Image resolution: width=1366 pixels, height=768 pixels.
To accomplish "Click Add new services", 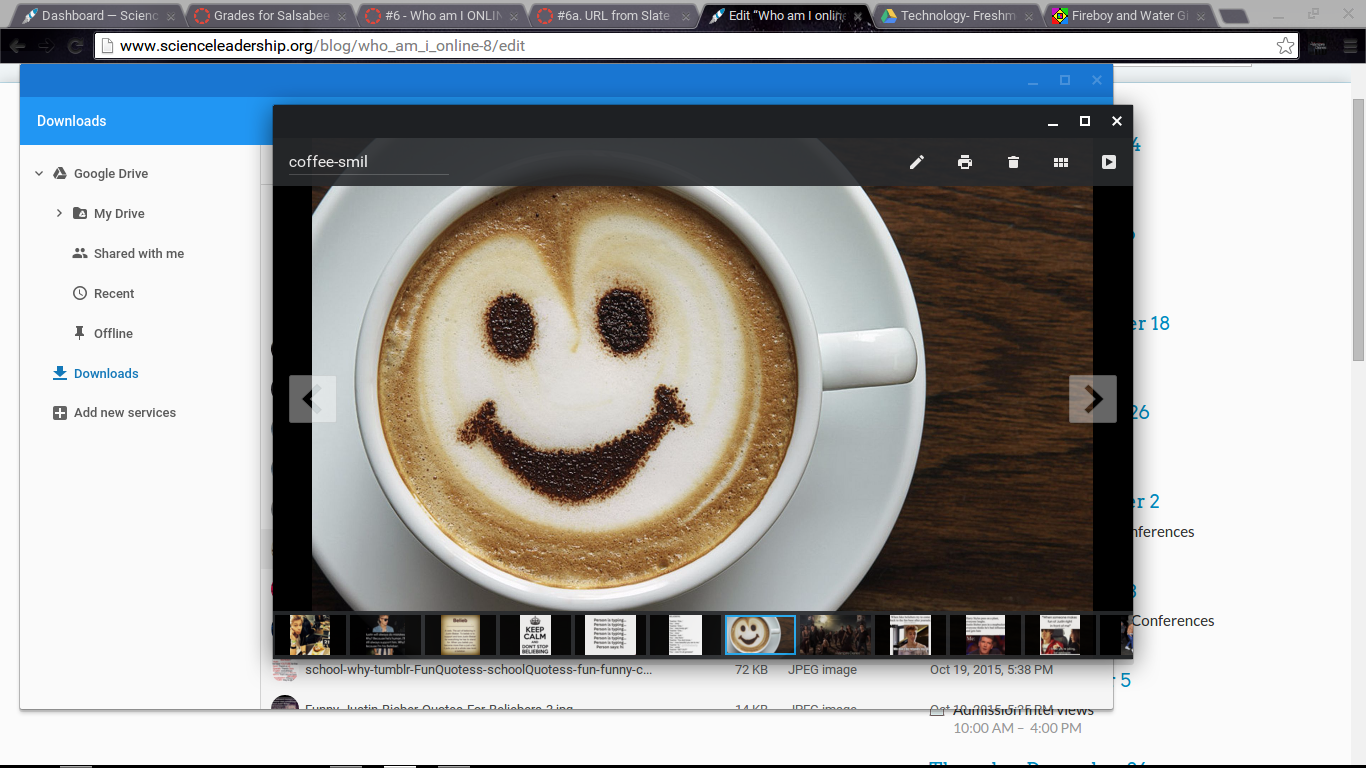I will coord(124,413).
